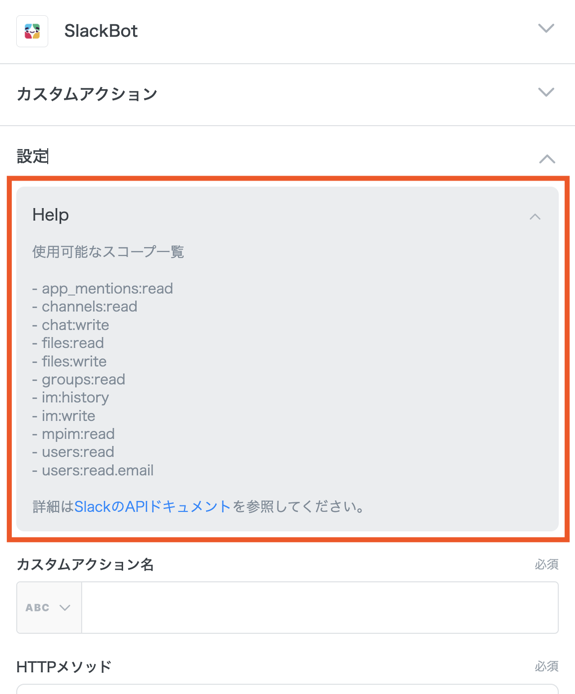Viewport: 575px width, 694px height.
Task: Click the Help heading text
Action: click(50, 215)
